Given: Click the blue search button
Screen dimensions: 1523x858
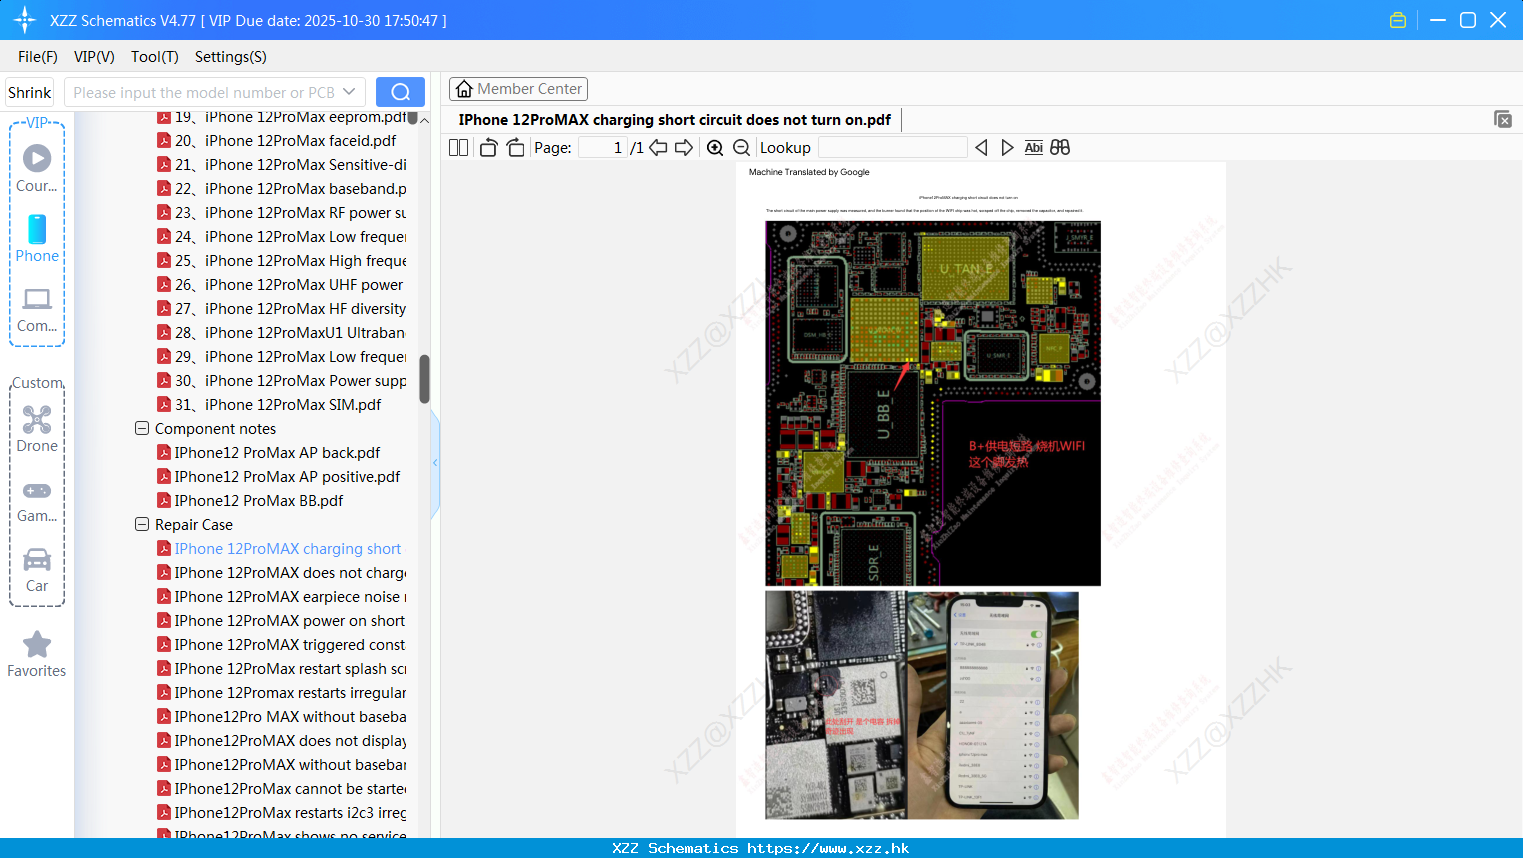Looking at the screenshot, I should click(400, 92).
